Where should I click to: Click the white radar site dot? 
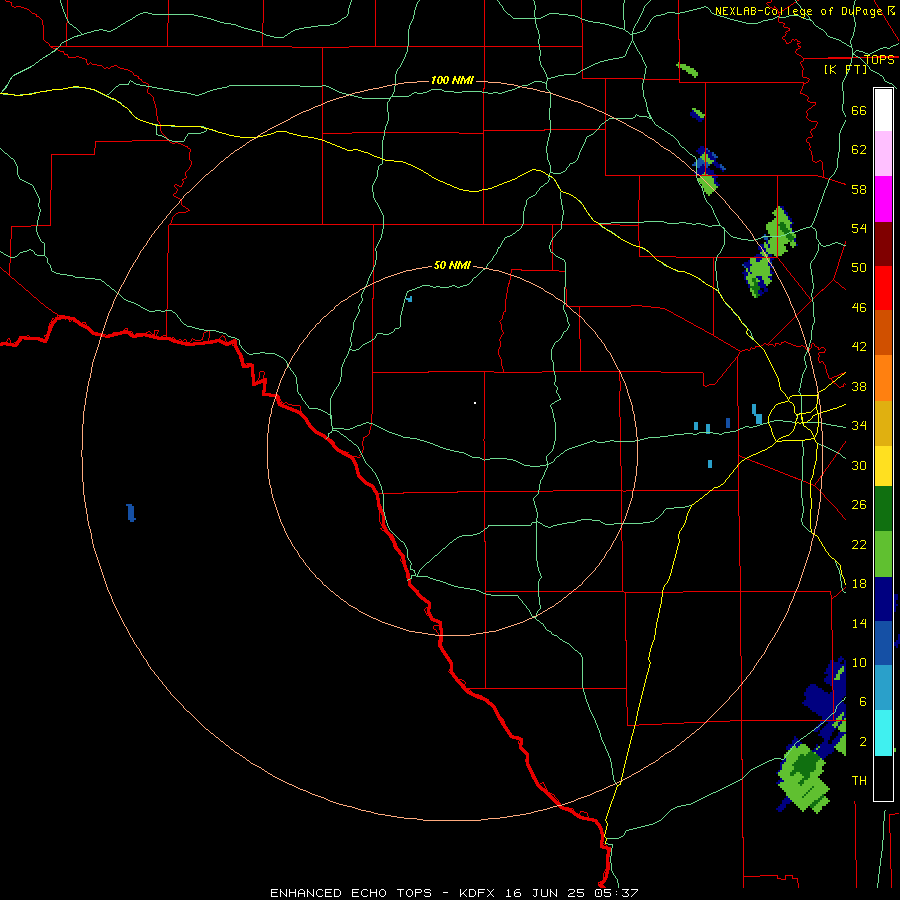click(x=475, y=403)
